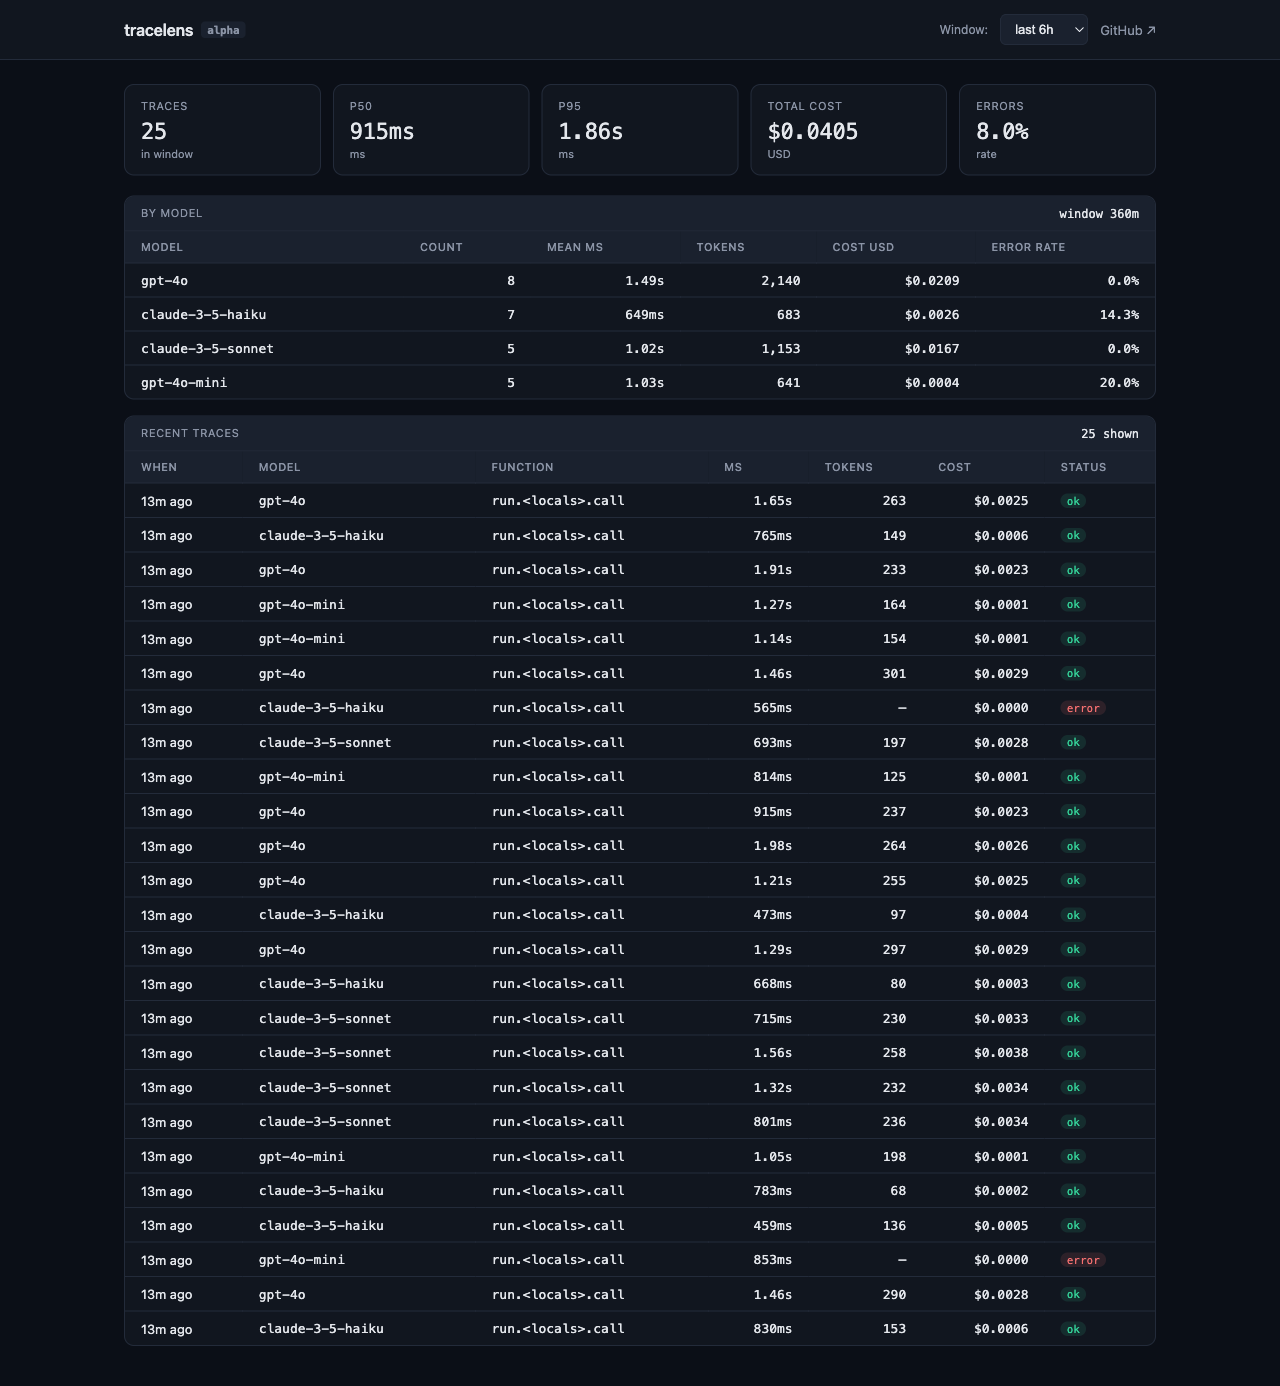The height and width of the screenshot is (1386, 1280).
Task: Click the claude-3-5-sonnet trace with 715ms
Action: click(x=640, y=1019)
